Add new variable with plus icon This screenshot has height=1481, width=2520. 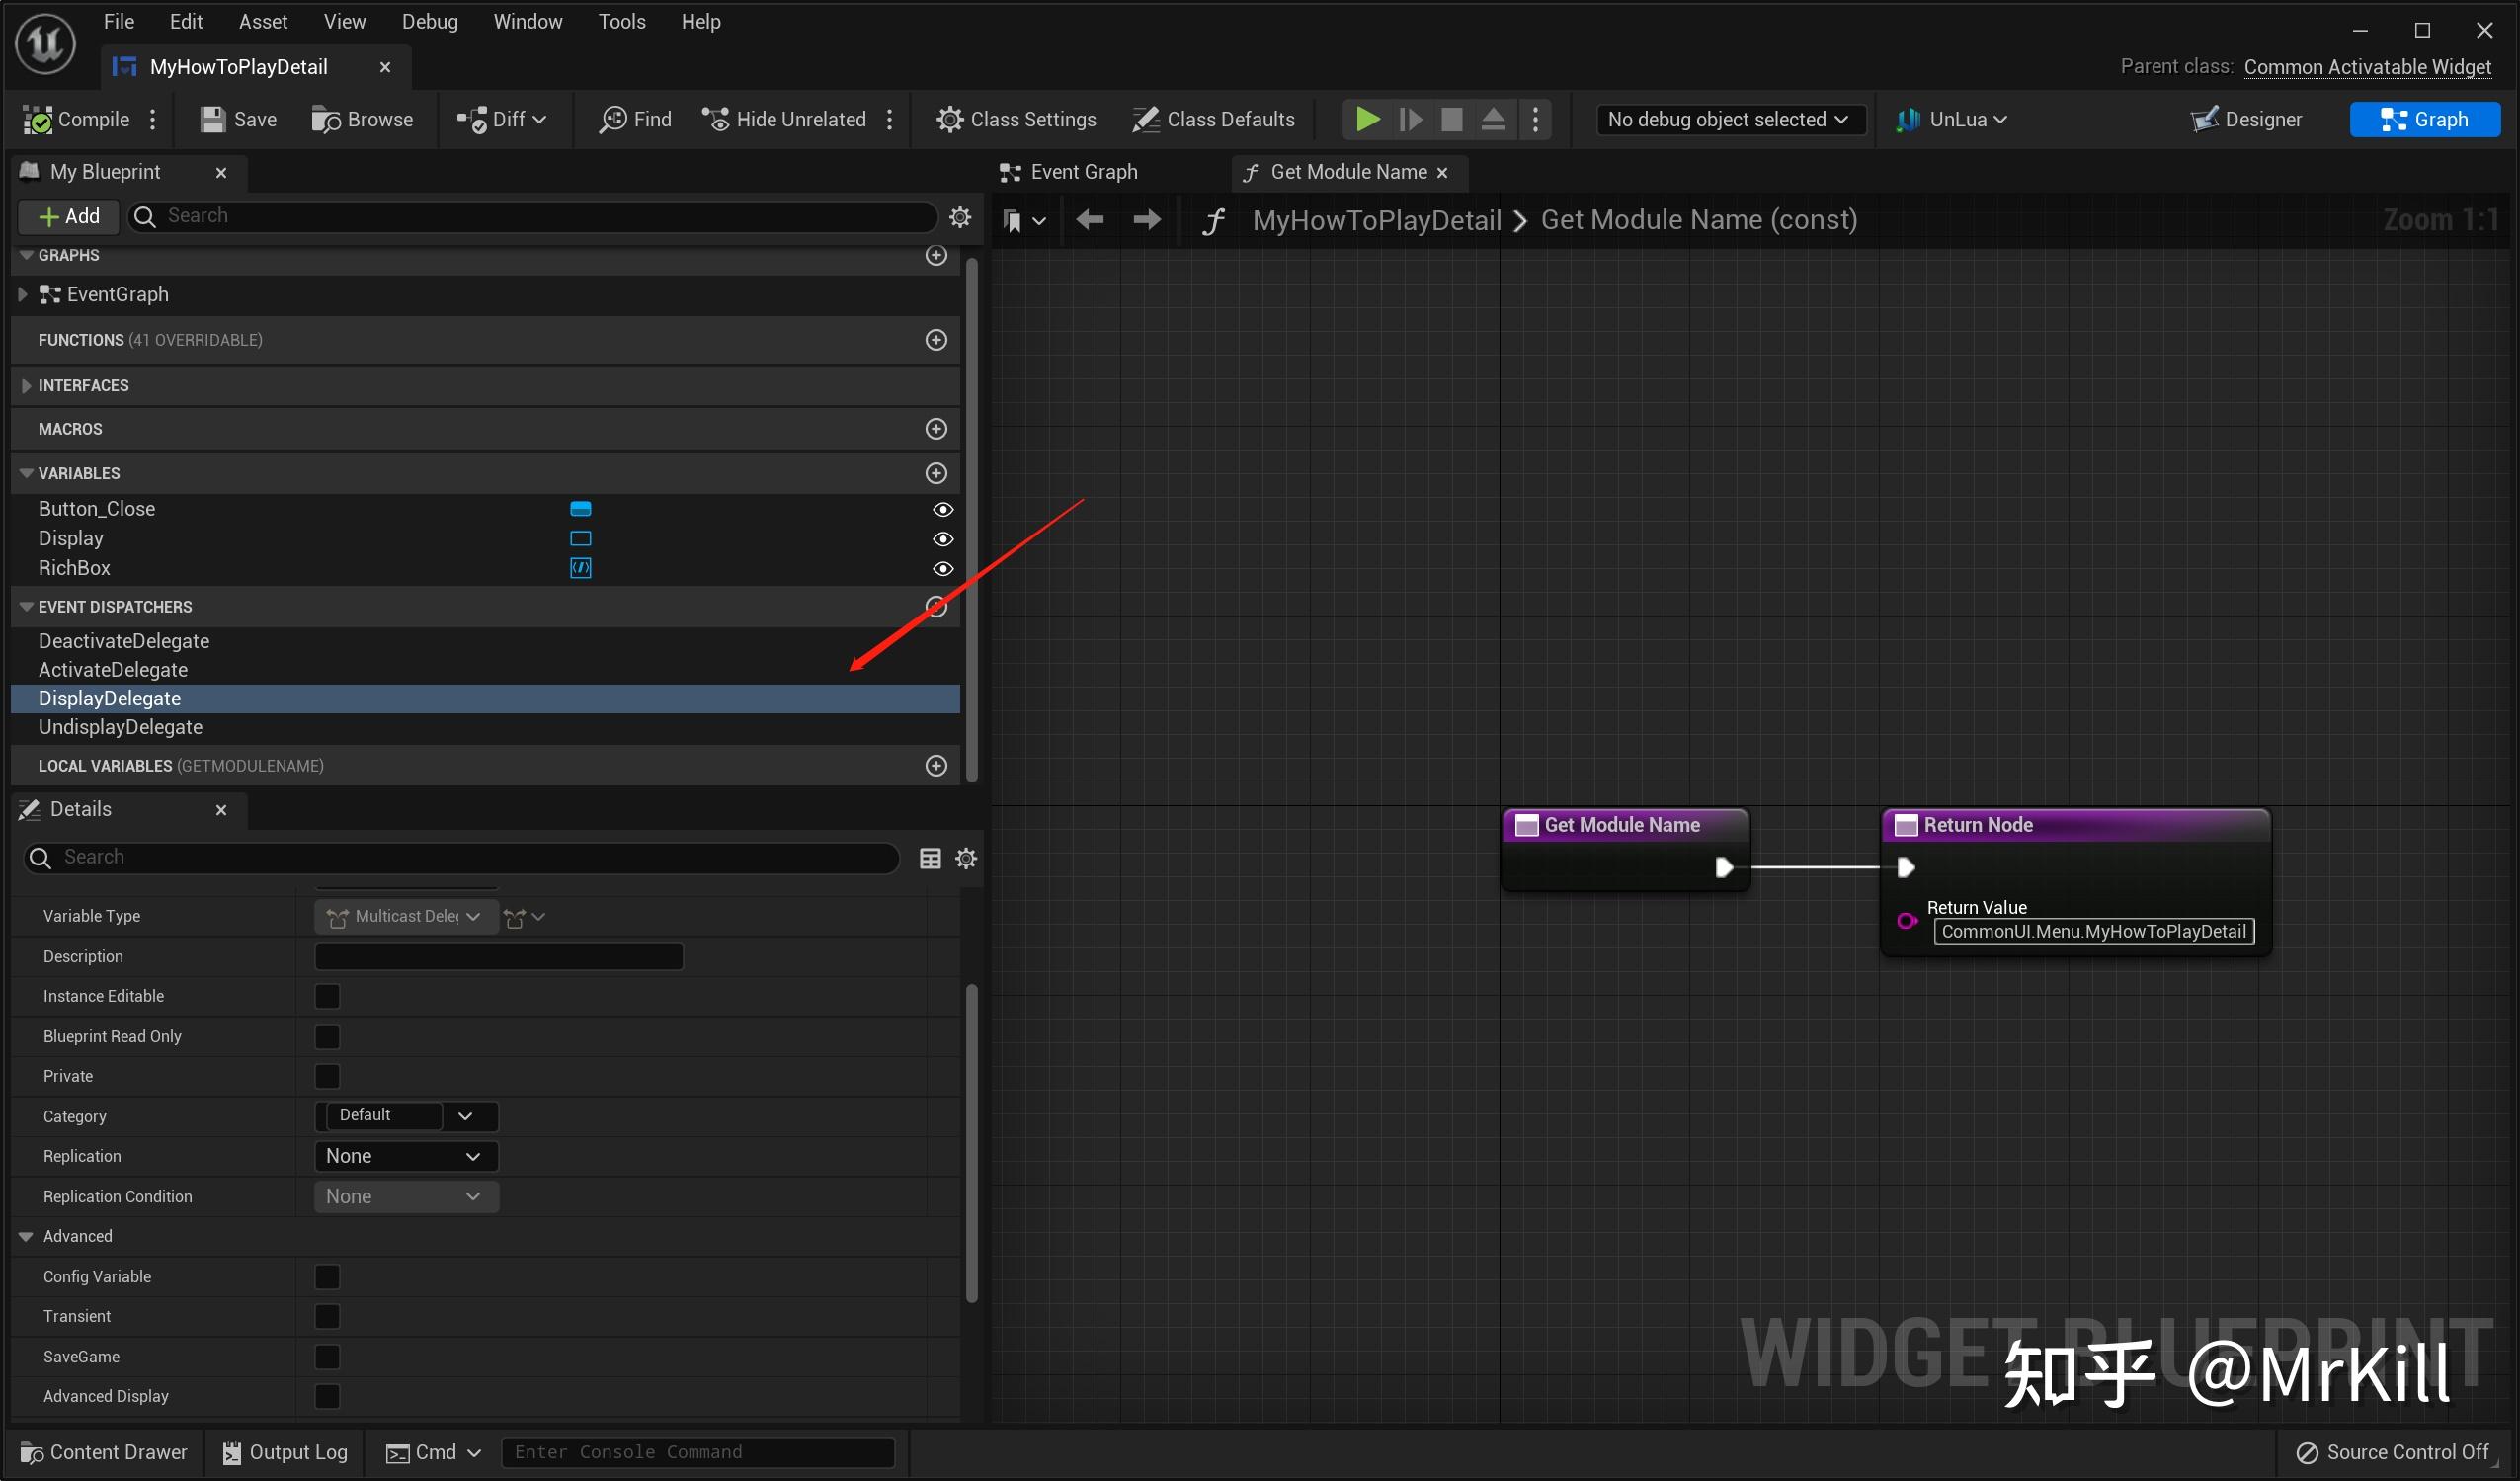pyautogui.click(x=936, y=473)
